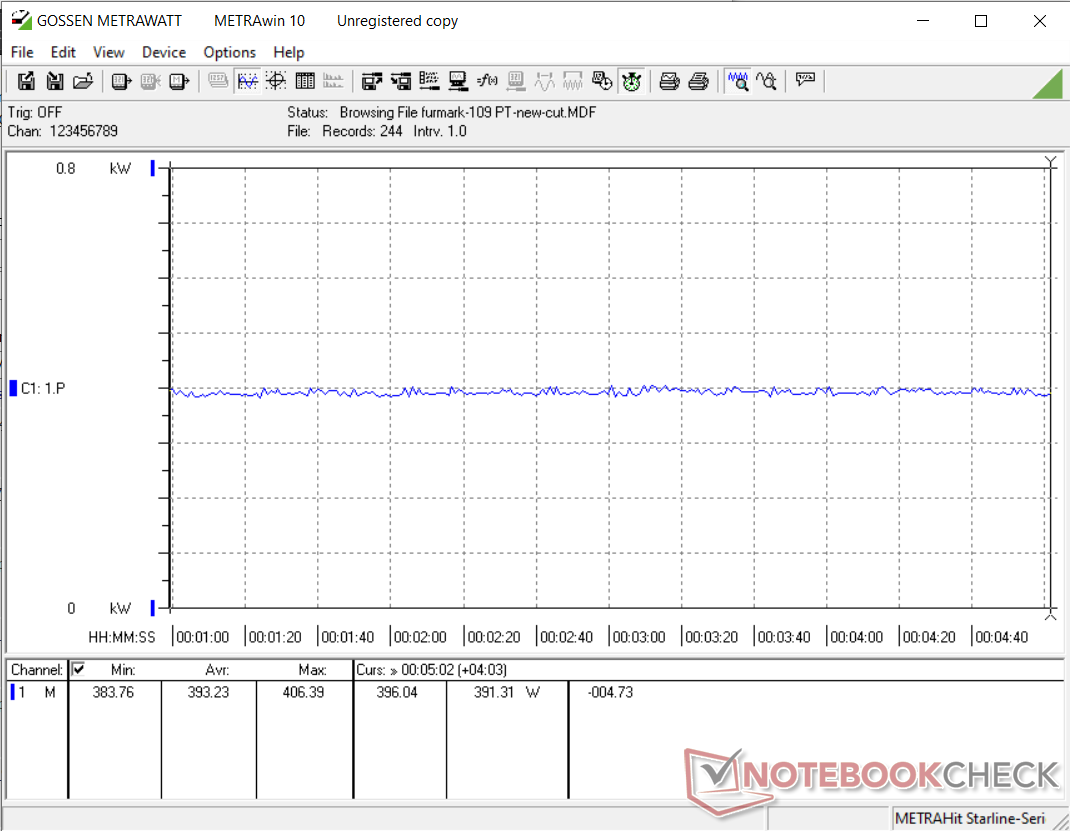Click the Min value 383.76
Image resolution: width=1070 pixels, height=831 pixels.
113,692
